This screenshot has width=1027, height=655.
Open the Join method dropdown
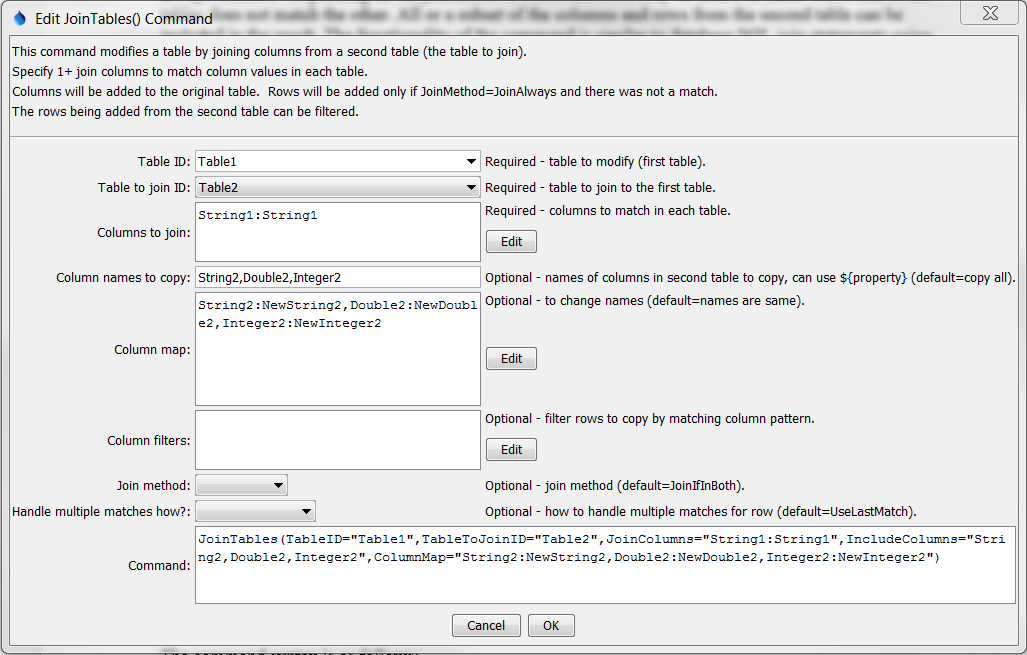241,486
